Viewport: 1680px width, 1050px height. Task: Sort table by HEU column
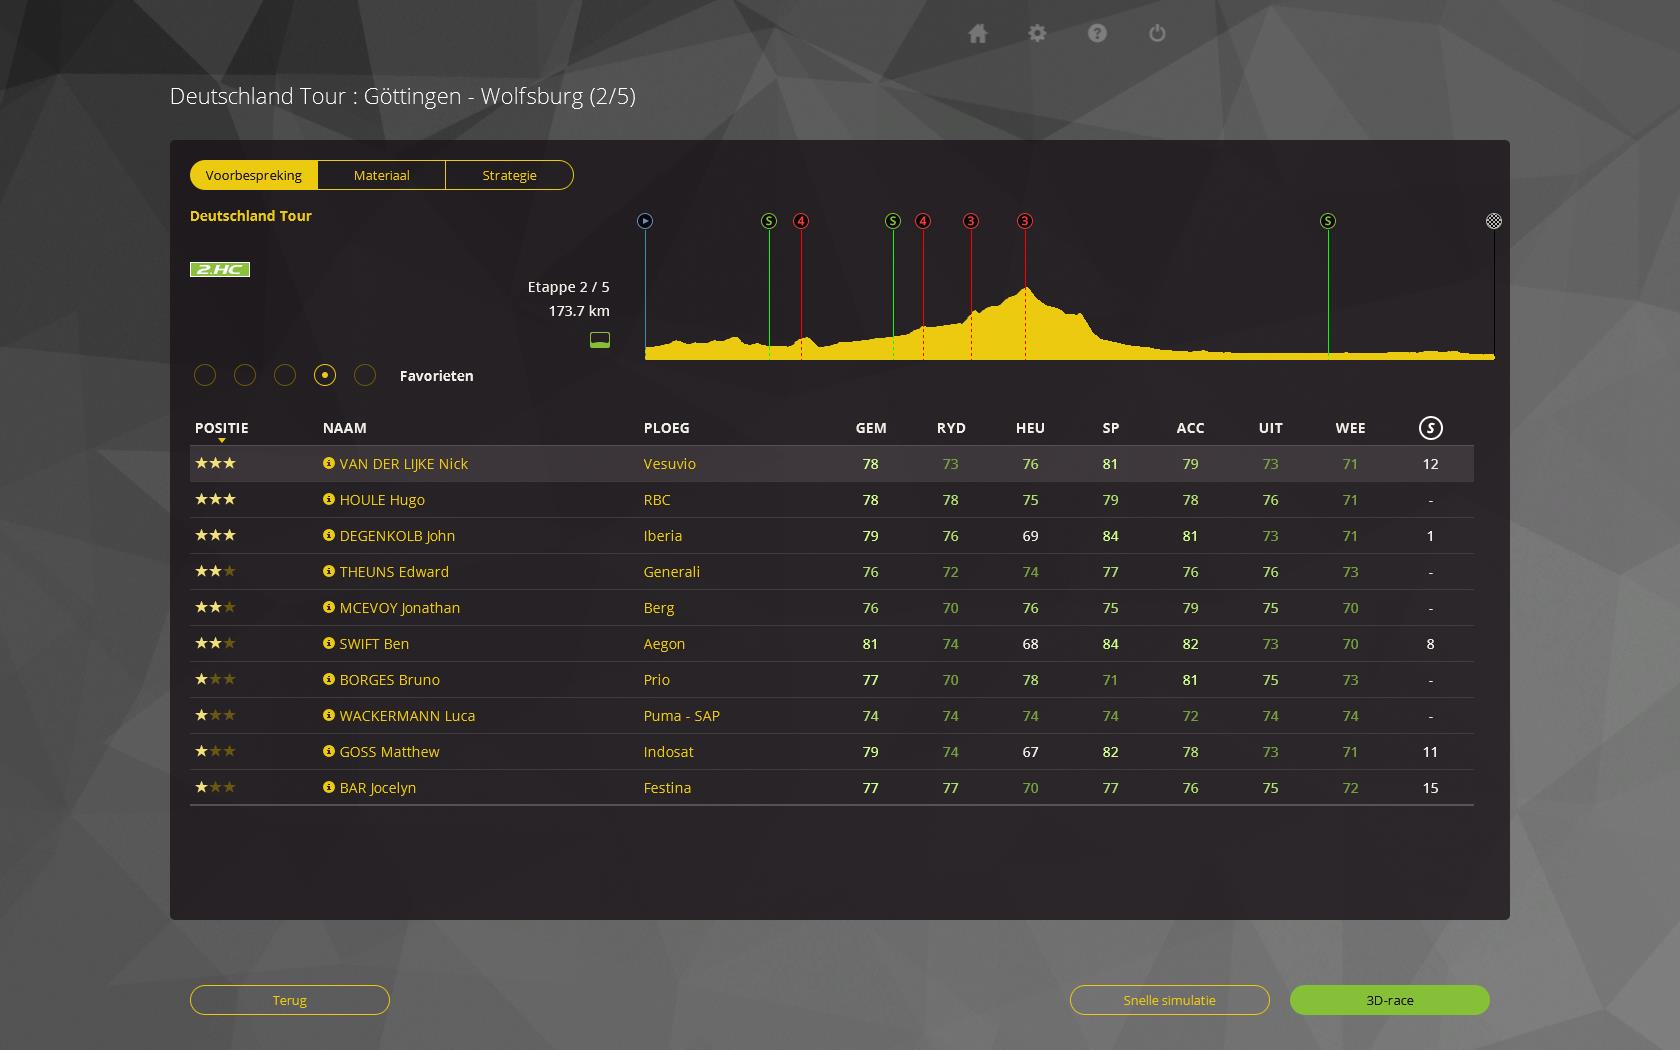[1030, 428]
